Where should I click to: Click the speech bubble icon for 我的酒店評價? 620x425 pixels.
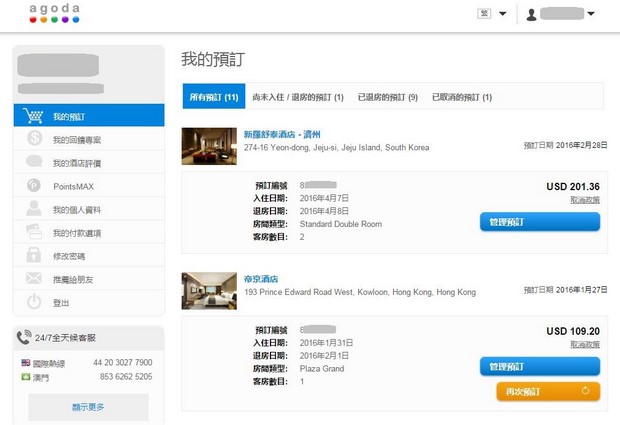(34, 161)
